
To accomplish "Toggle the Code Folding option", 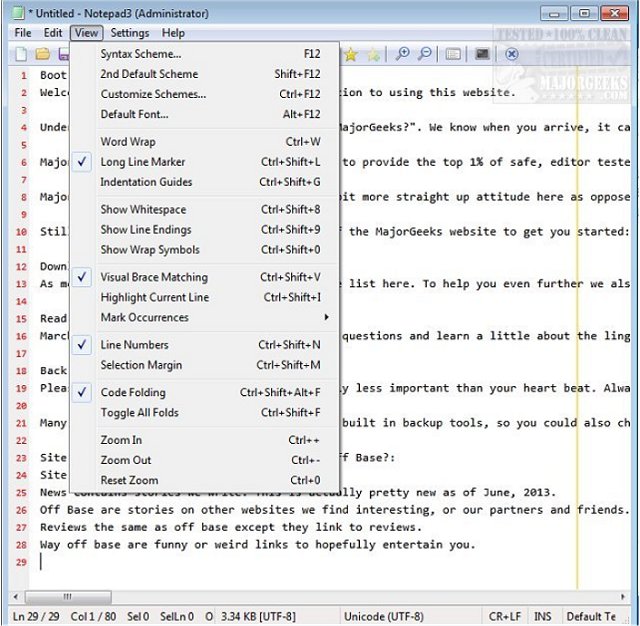I will click(x=205, y=393).
